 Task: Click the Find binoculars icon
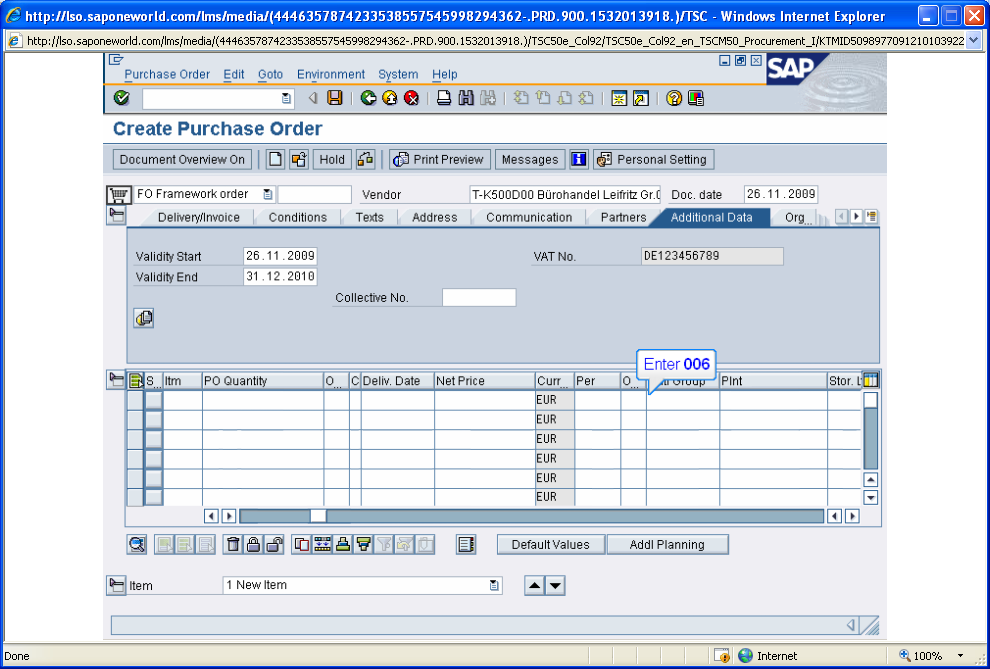pyautogui.click(x=466, y=98)
